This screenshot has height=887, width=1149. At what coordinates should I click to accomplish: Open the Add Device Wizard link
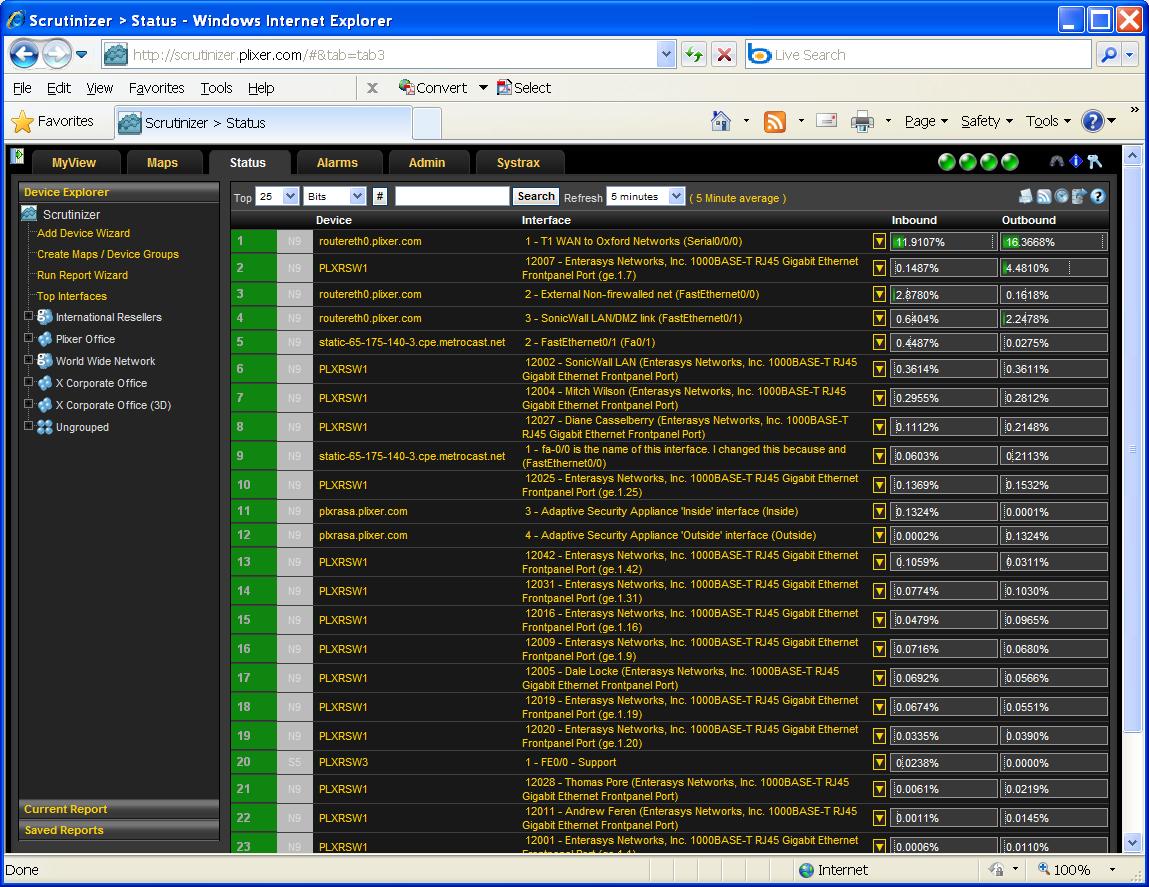point(84,233)
